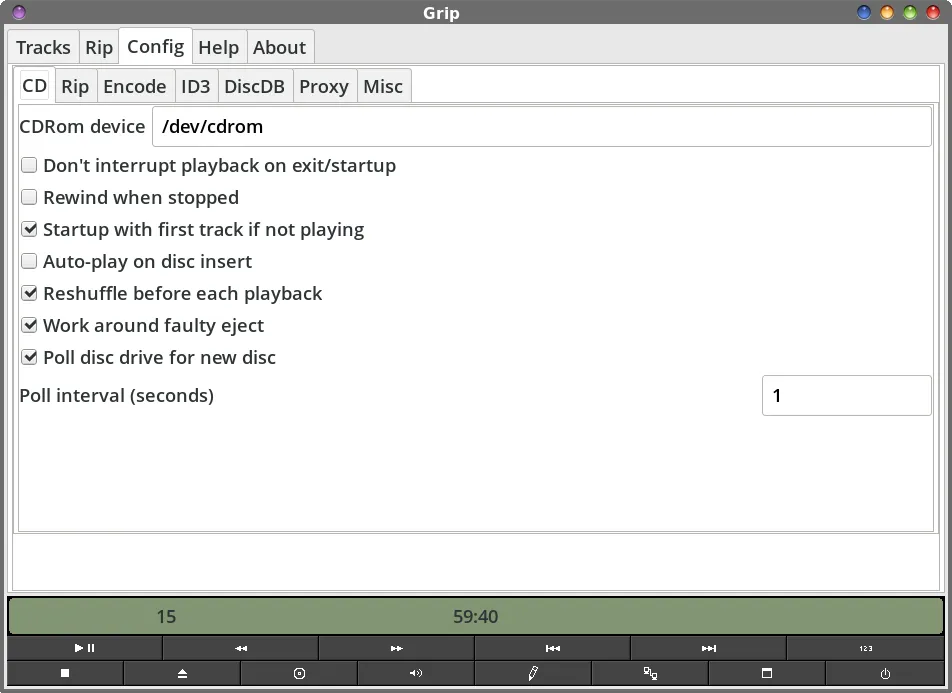Select the Config tab

[x=155, y=46]
